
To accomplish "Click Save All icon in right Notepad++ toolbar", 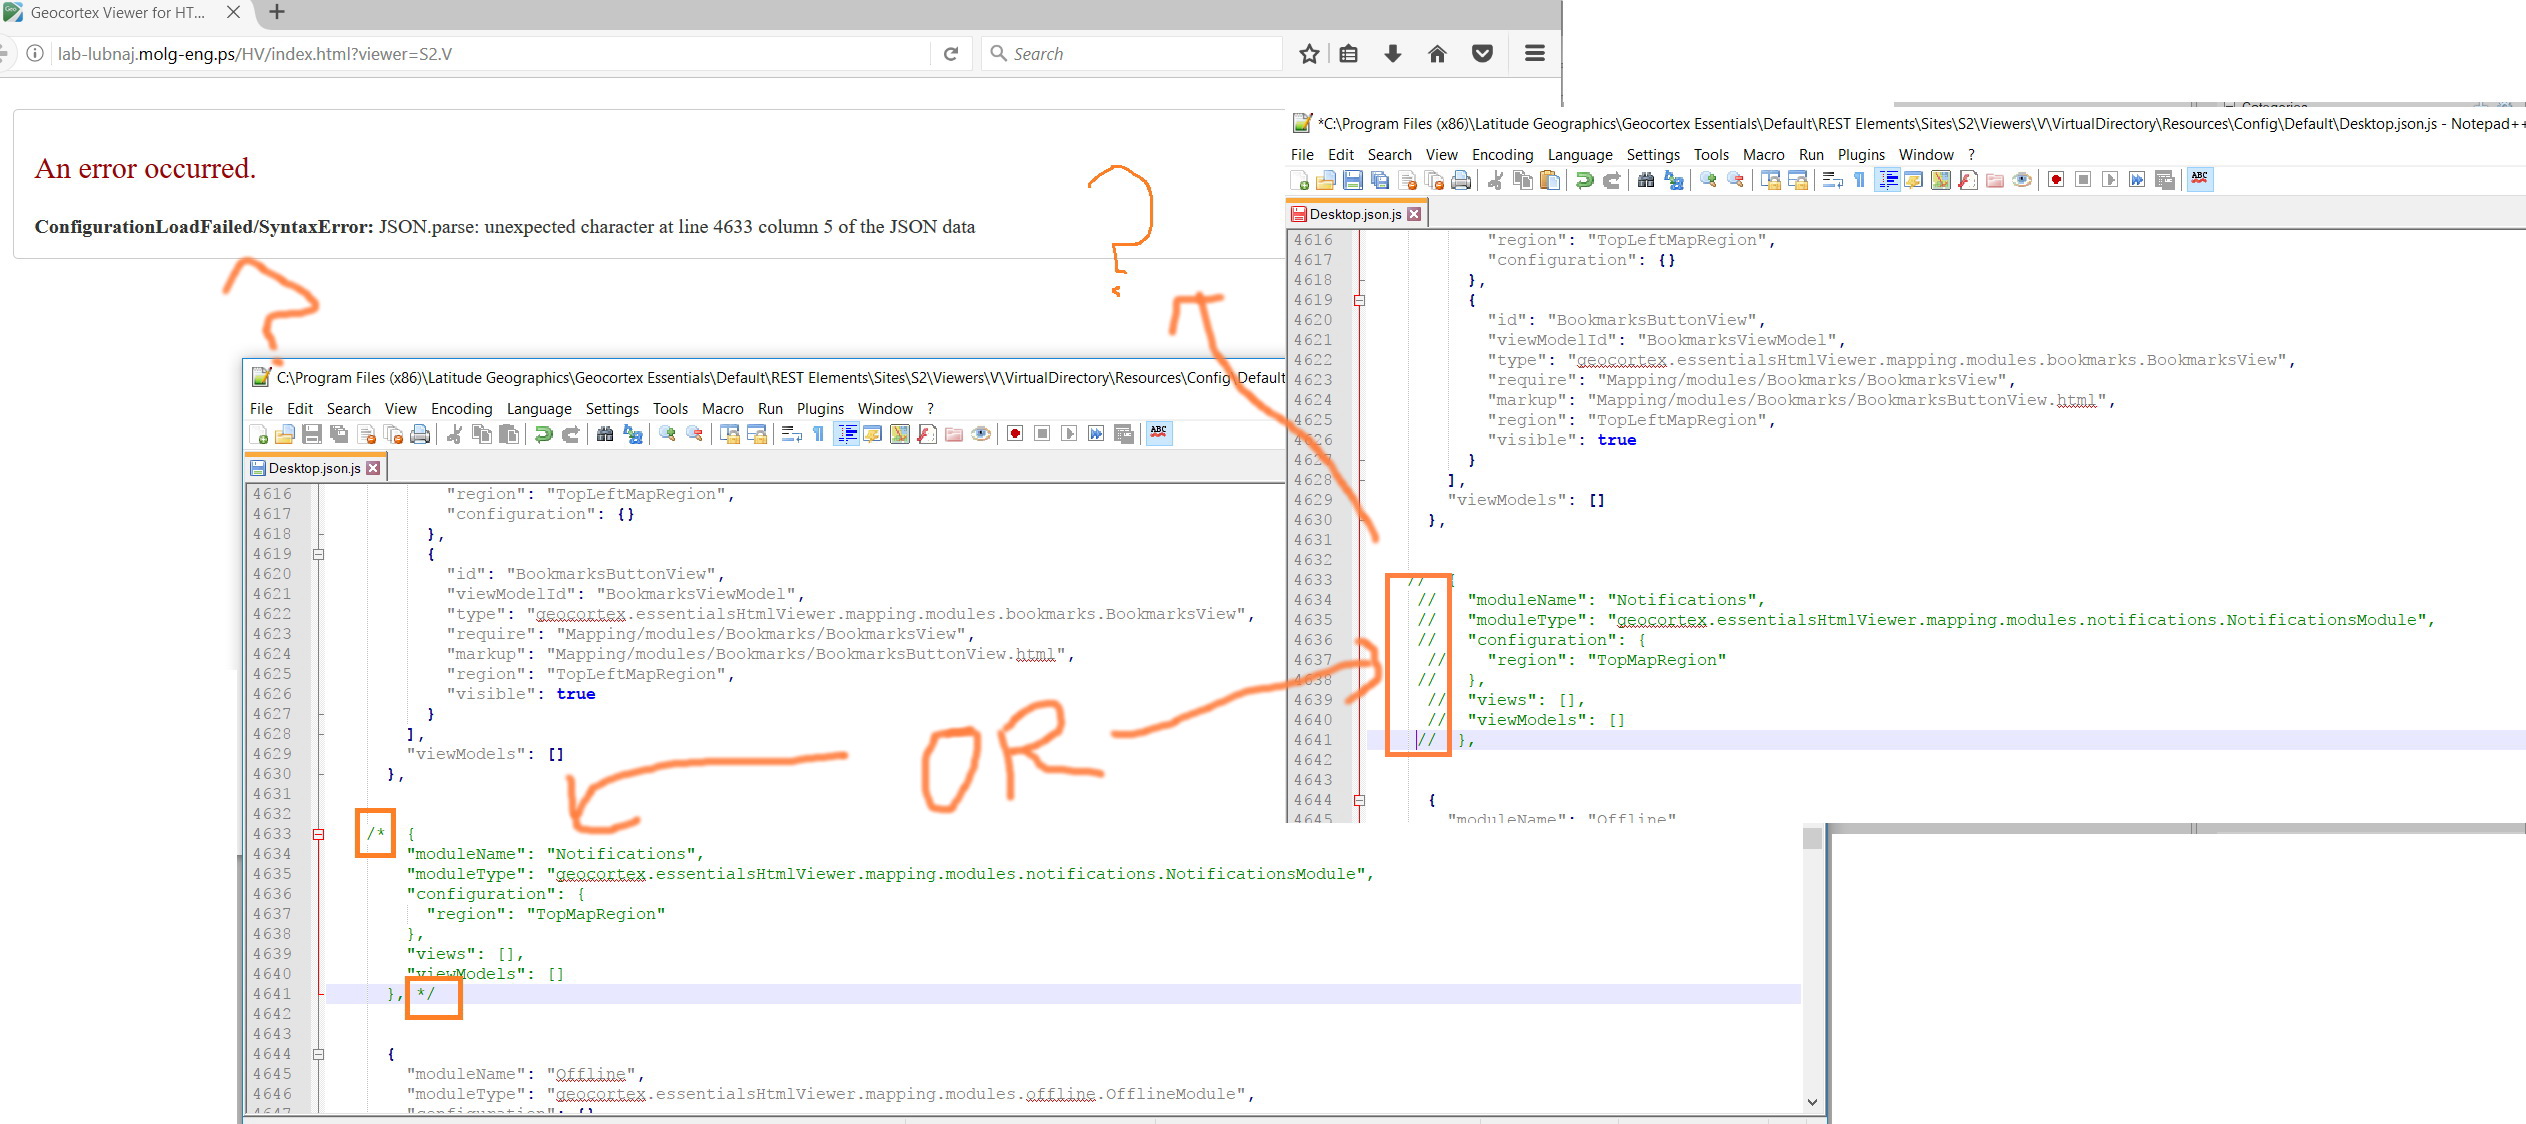I will pyautogui.click(x=1380, y=180).
